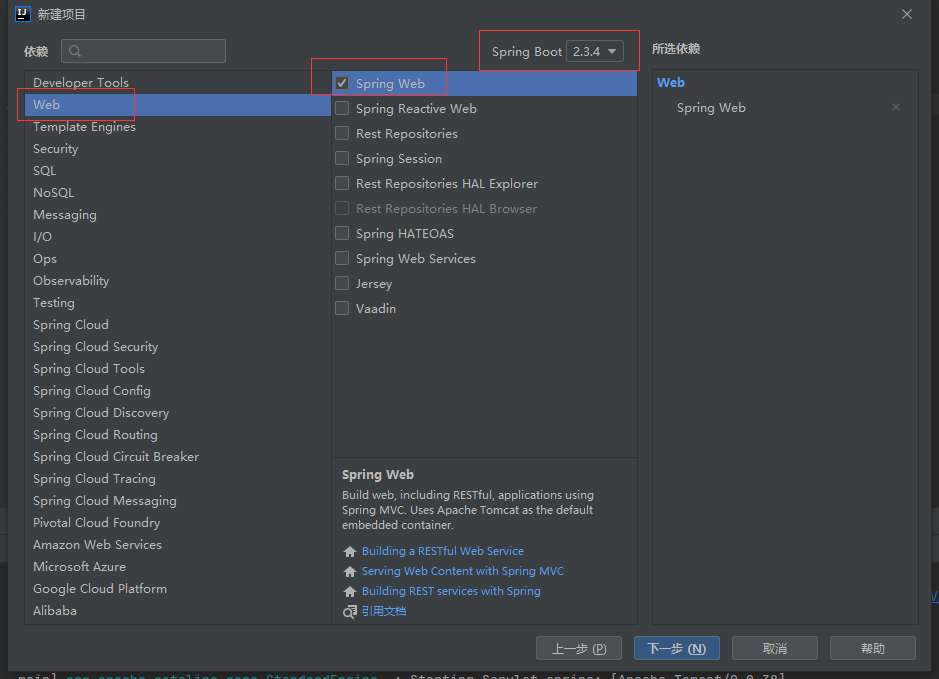The image size is (939, 679).
Task: Check the Rest Repositories option
Action: [342, 134]
